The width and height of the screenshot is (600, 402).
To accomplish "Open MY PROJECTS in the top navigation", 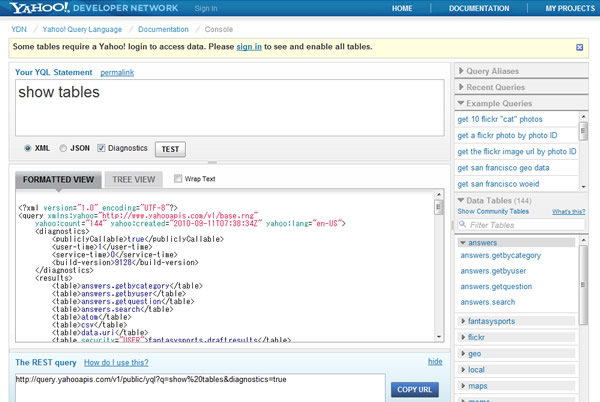I will 570,8.
